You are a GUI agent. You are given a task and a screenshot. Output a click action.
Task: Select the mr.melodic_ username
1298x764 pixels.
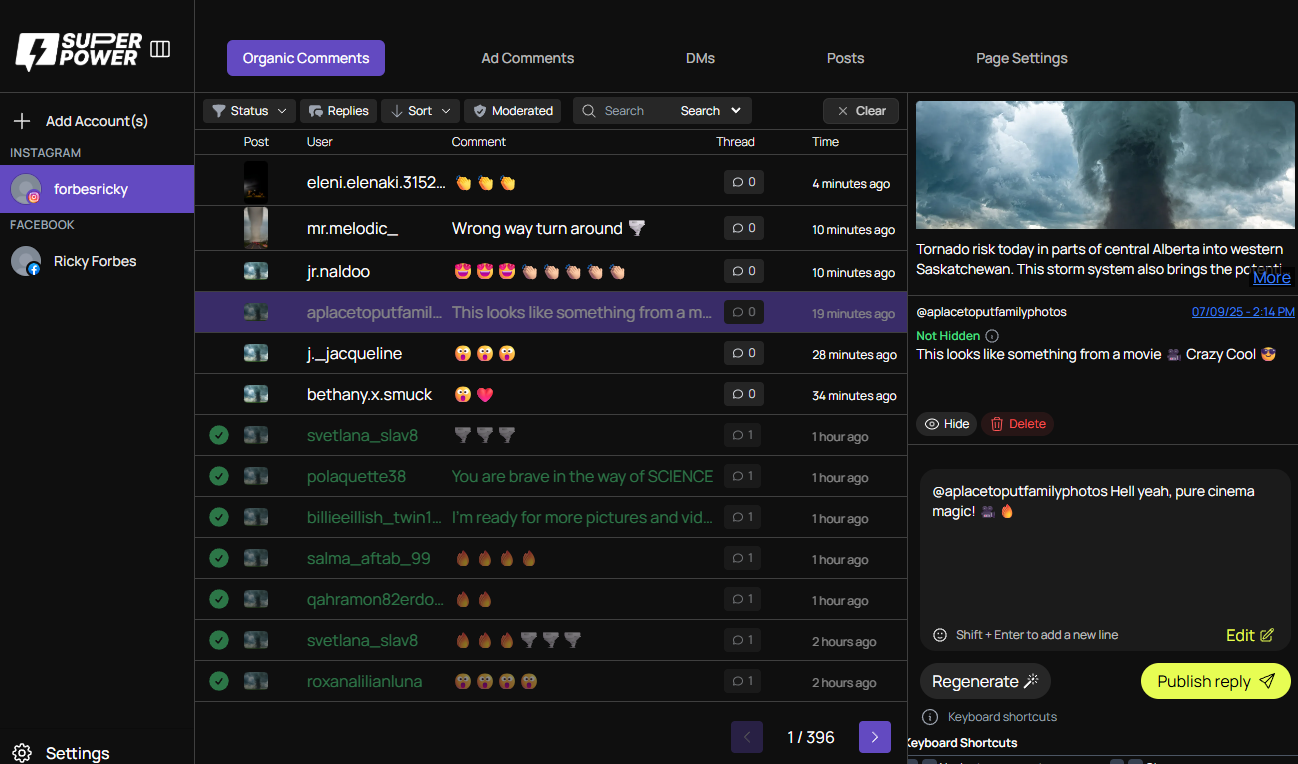pyautogui.click(x=352, y=228)
